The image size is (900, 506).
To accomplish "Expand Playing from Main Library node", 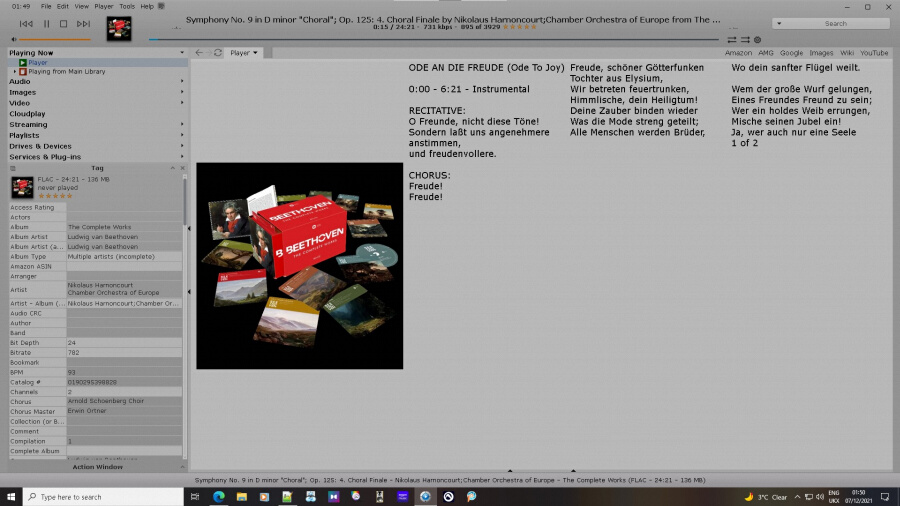I will pyautogui.click(x=15, y=72).
